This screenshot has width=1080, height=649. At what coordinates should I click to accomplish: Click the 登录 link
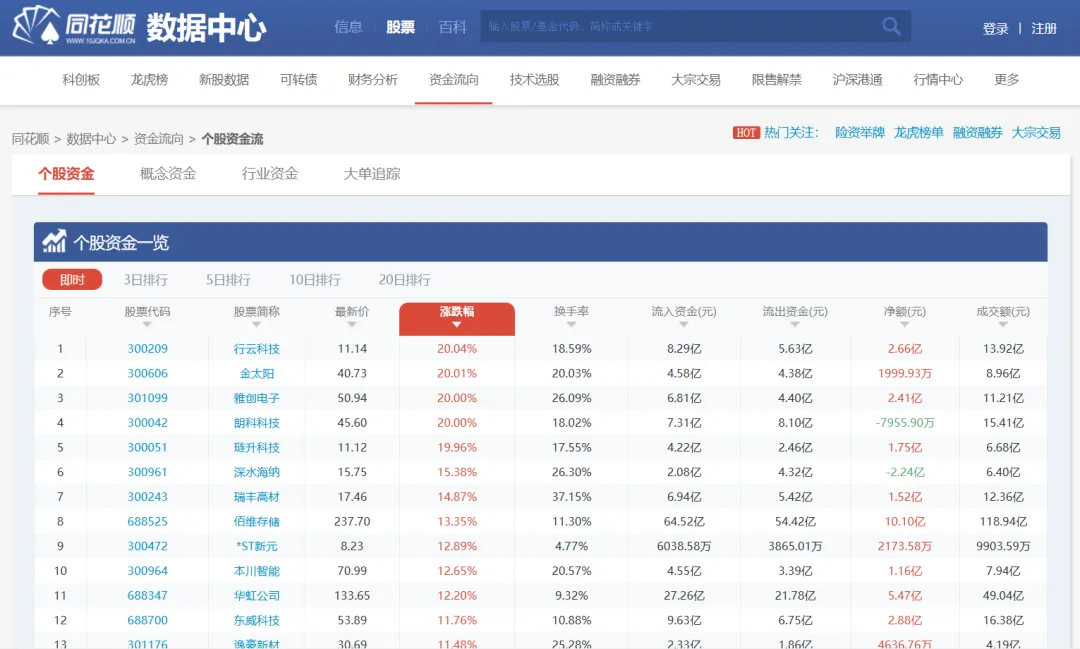(995, 28)
